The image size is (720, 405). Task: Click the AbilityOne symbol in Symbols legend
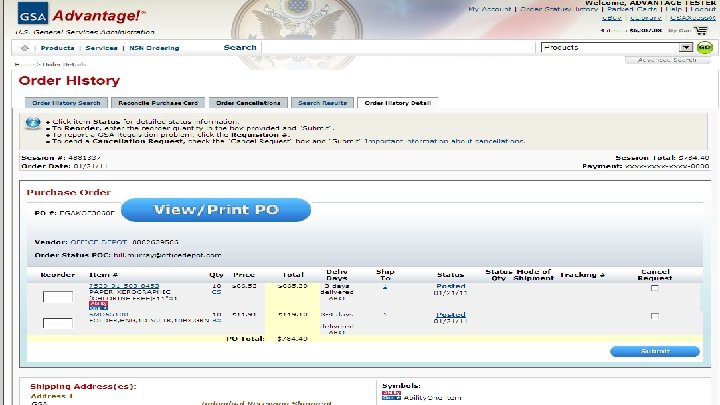[x=391, y=396]
